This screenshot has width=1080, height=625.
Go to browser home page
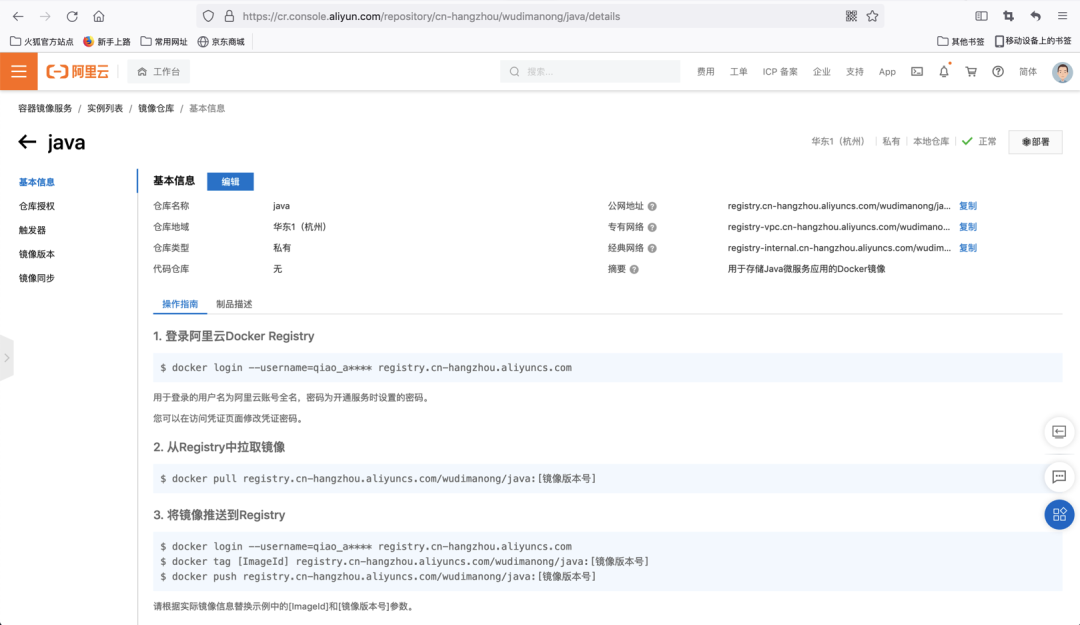(99, 16)
